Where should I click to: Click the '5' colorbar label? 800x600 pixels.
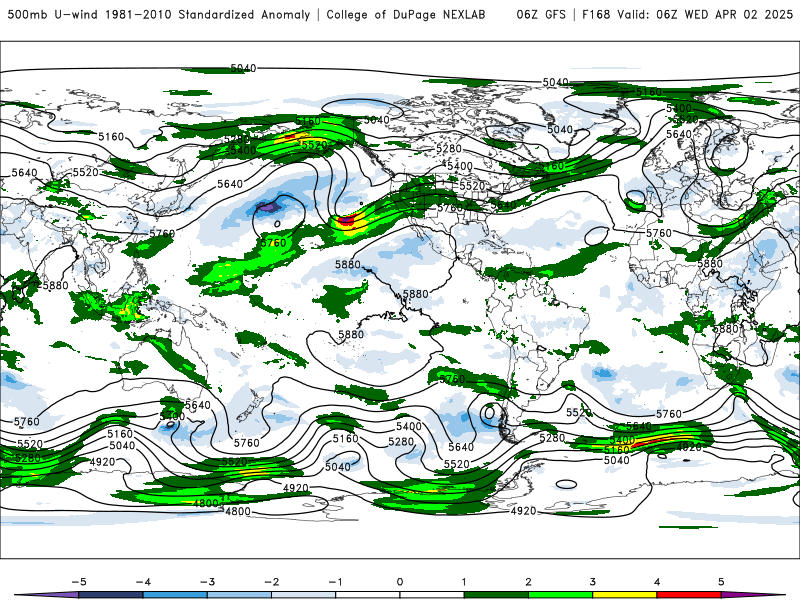pyautogui.click(x=721, y=582)
